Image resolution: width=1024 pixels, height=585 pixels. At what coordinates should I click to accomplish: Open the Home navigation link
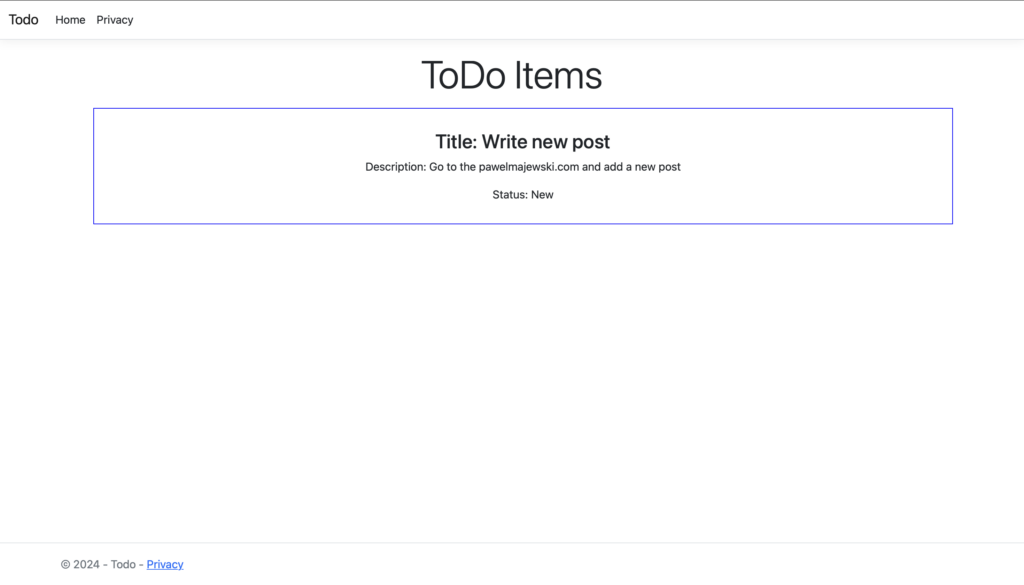coord(70,20)
